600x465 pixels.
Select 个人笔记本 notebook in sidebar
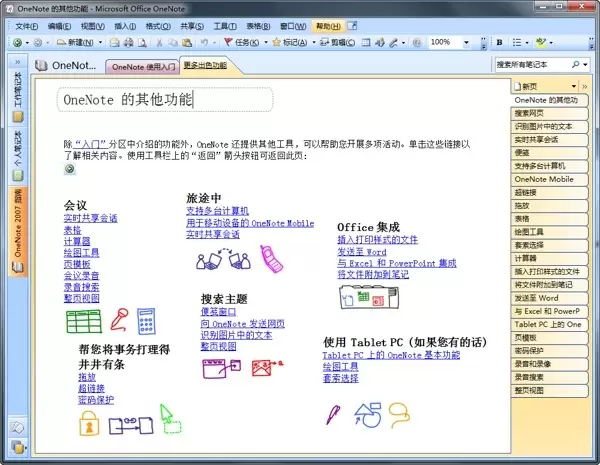click(18, 155)
